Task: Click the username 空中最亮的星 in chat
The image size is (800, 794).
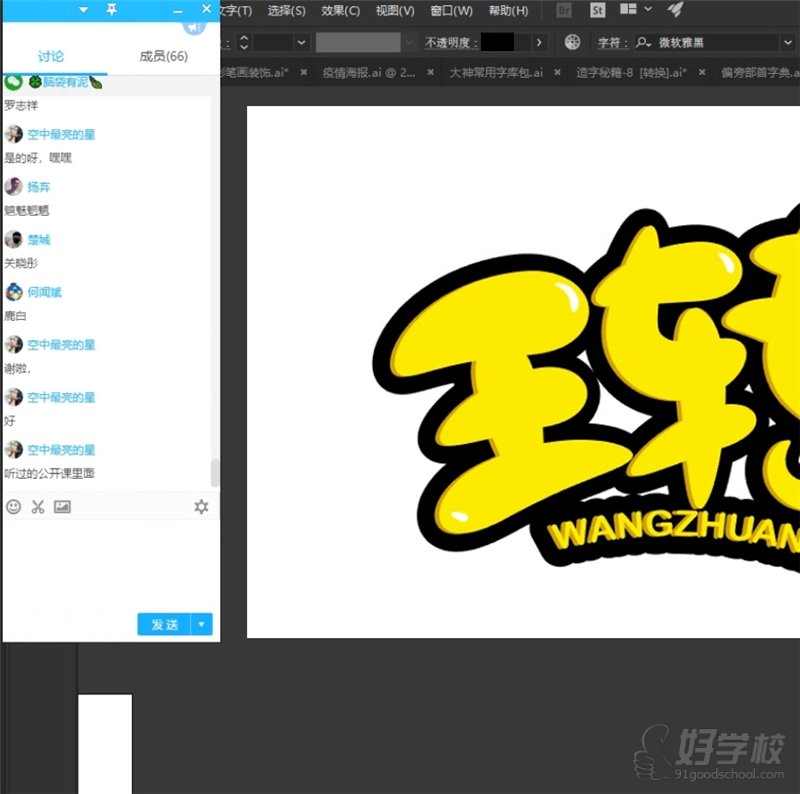Action: (x=63, y=134)
